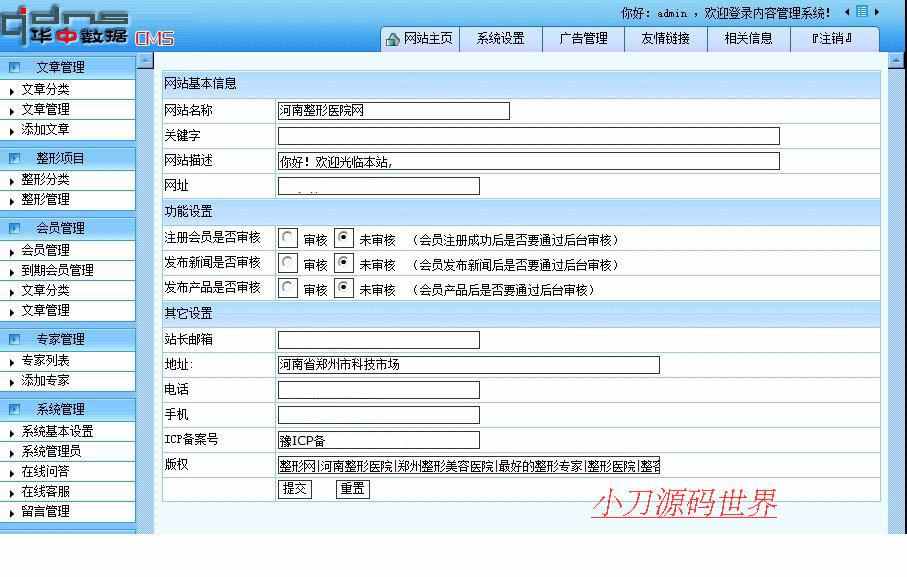Screen dimensions: 907x577
Task: Click the 关键字 input field
Action: 529,136
